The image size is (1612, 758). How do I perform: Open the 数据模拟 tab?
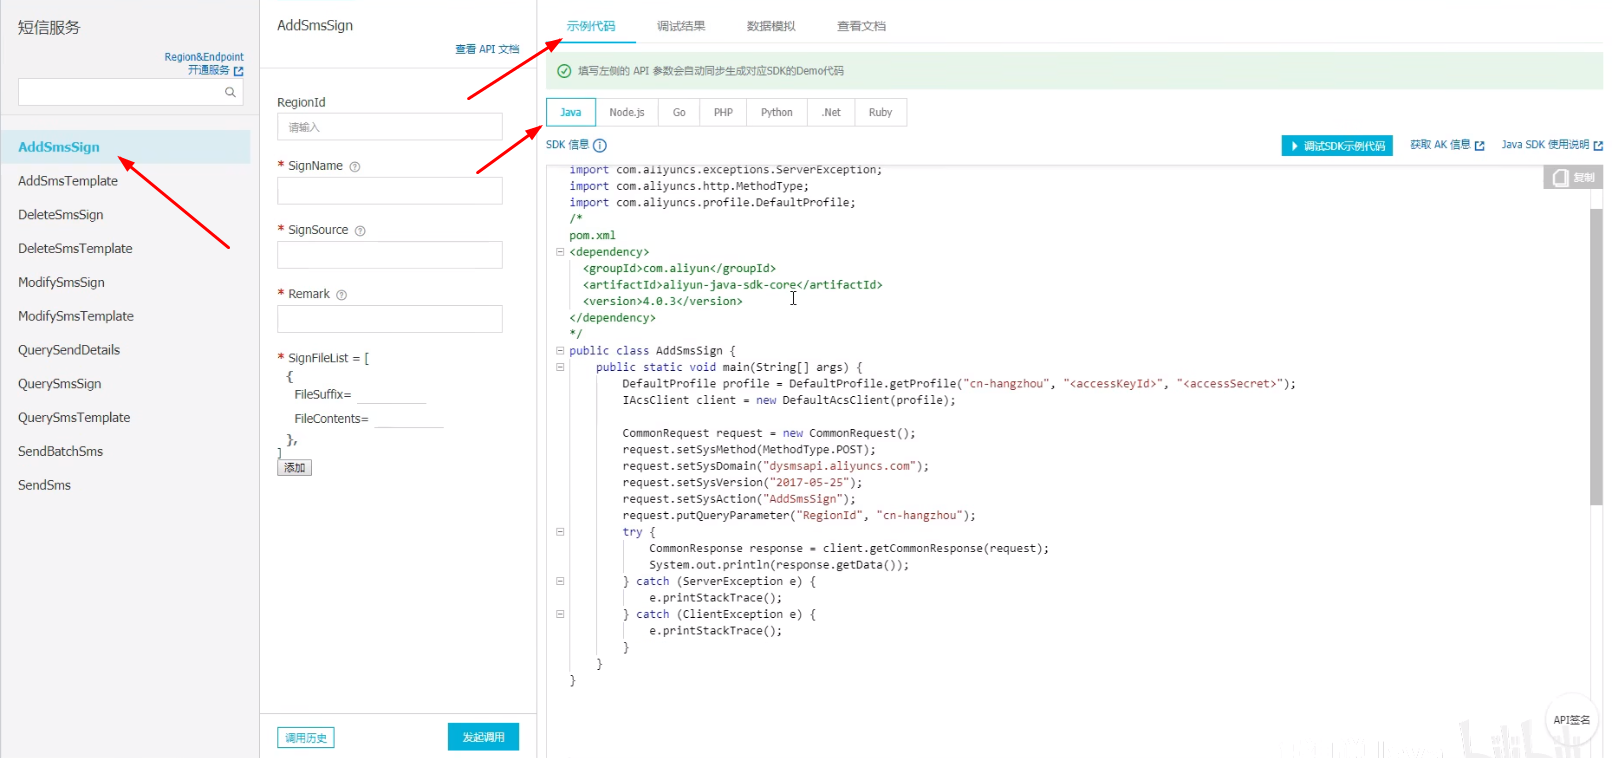[771, 26]
